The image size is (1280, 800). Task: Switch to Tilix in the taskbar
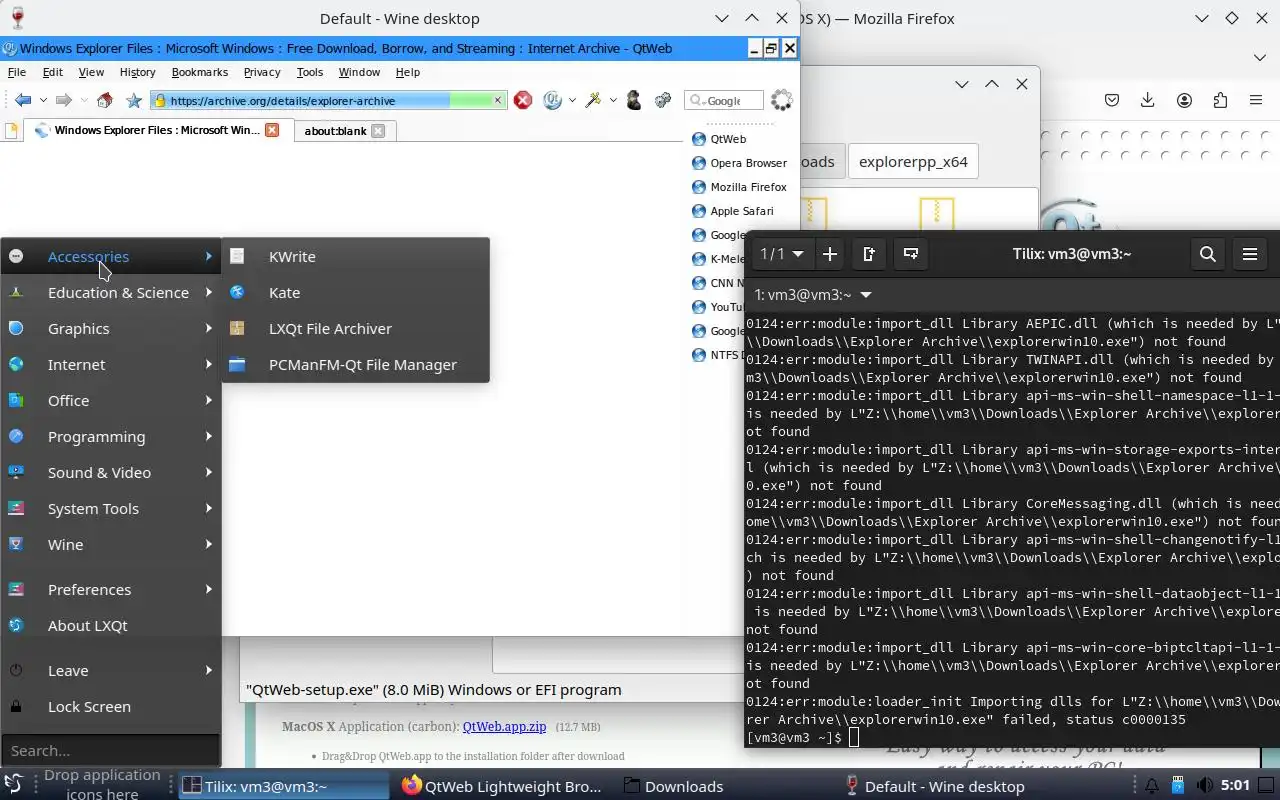click(283, 786)
